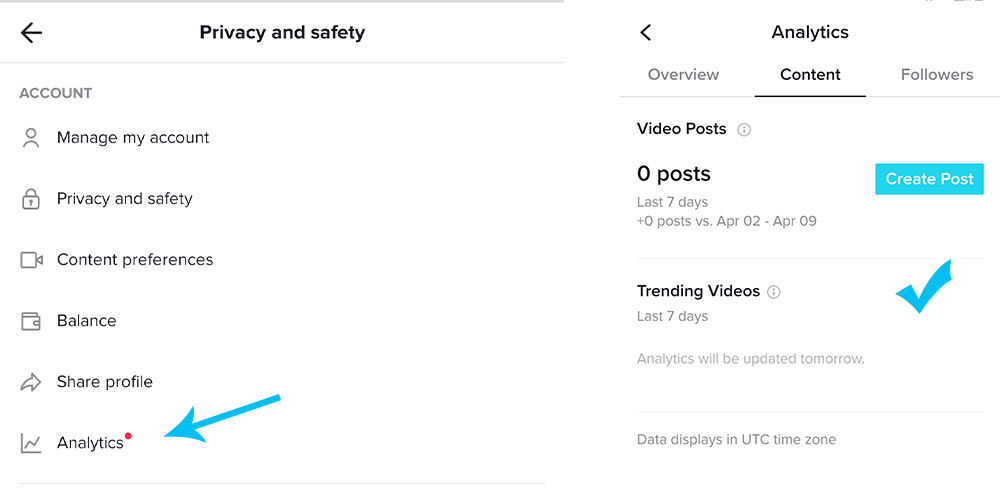Tap the back arrow in Privacy and safety
This screenshot has height=500, width=1000.
tap(32, 33)
